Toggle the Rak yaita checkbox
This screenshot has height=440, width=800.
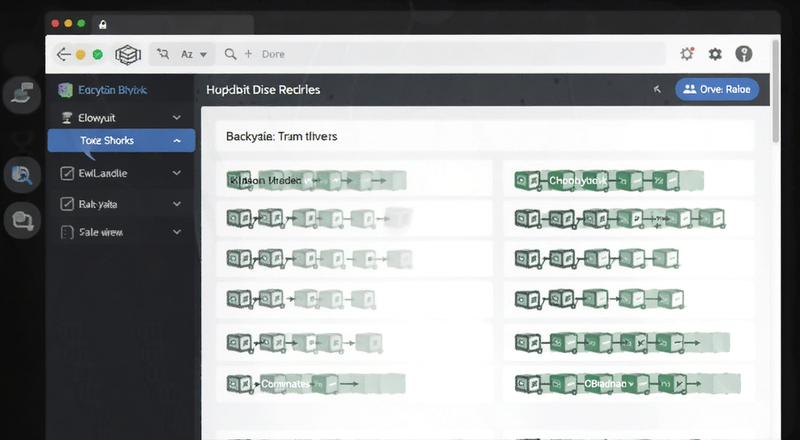coord(67,204)
